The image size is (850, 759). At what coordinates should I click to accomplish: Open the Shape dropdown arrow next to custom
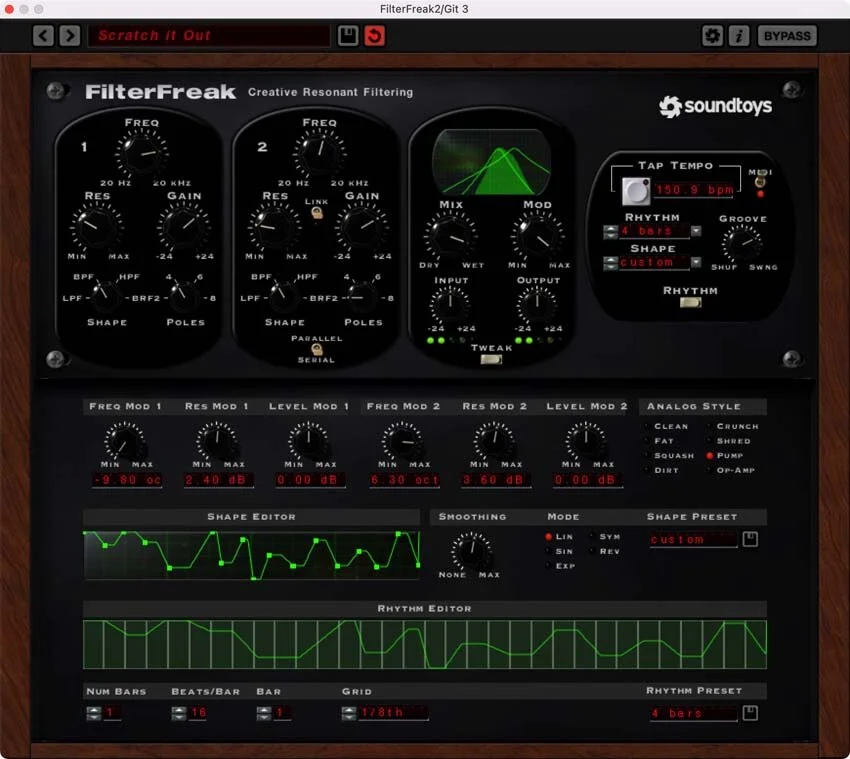pyautogui.click(x=696, y=262)
